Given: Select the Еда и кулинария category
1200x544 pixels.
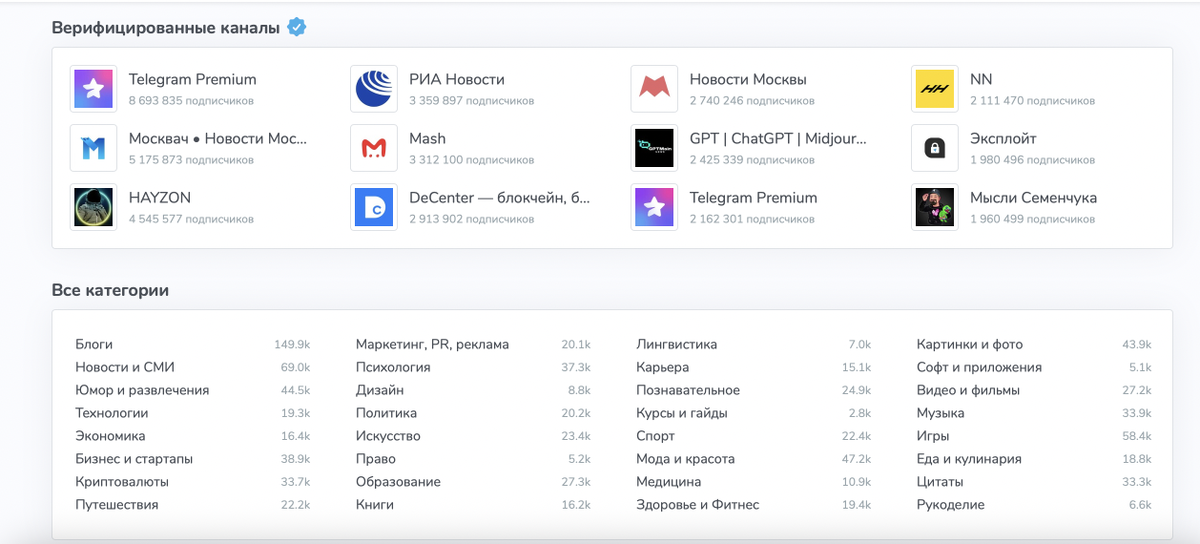Looking at the screenshot, I should point(969,459).
